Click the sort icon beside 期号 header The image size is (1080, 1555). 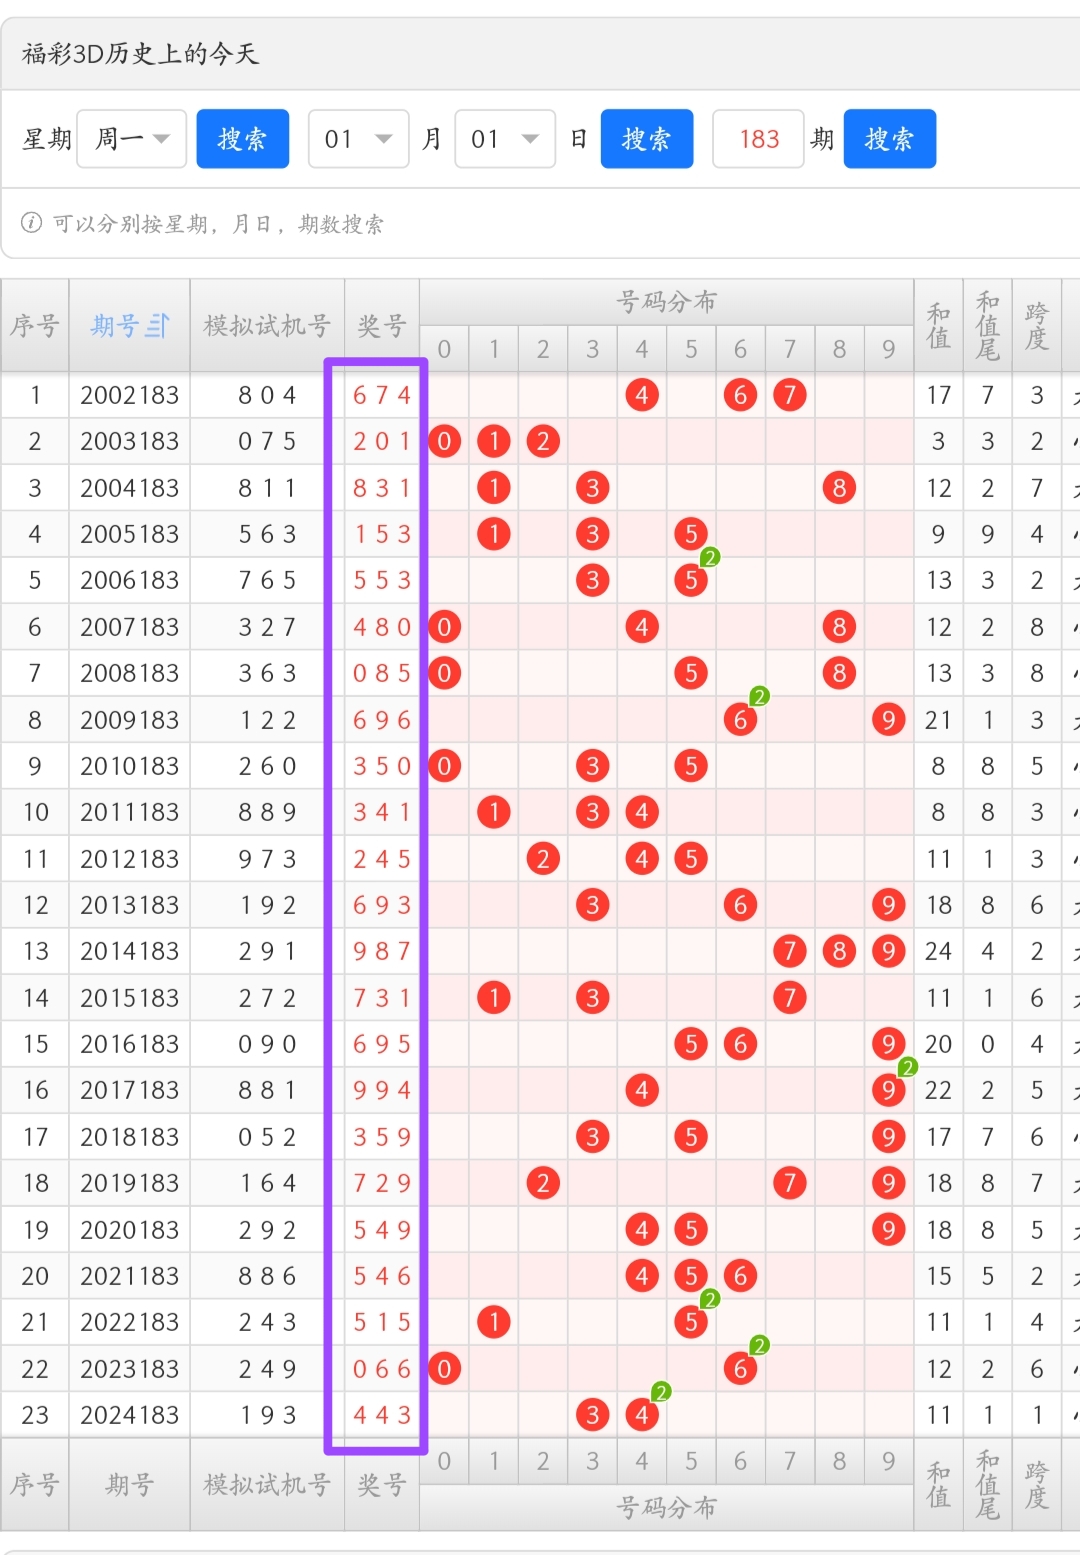pos(158,326)
